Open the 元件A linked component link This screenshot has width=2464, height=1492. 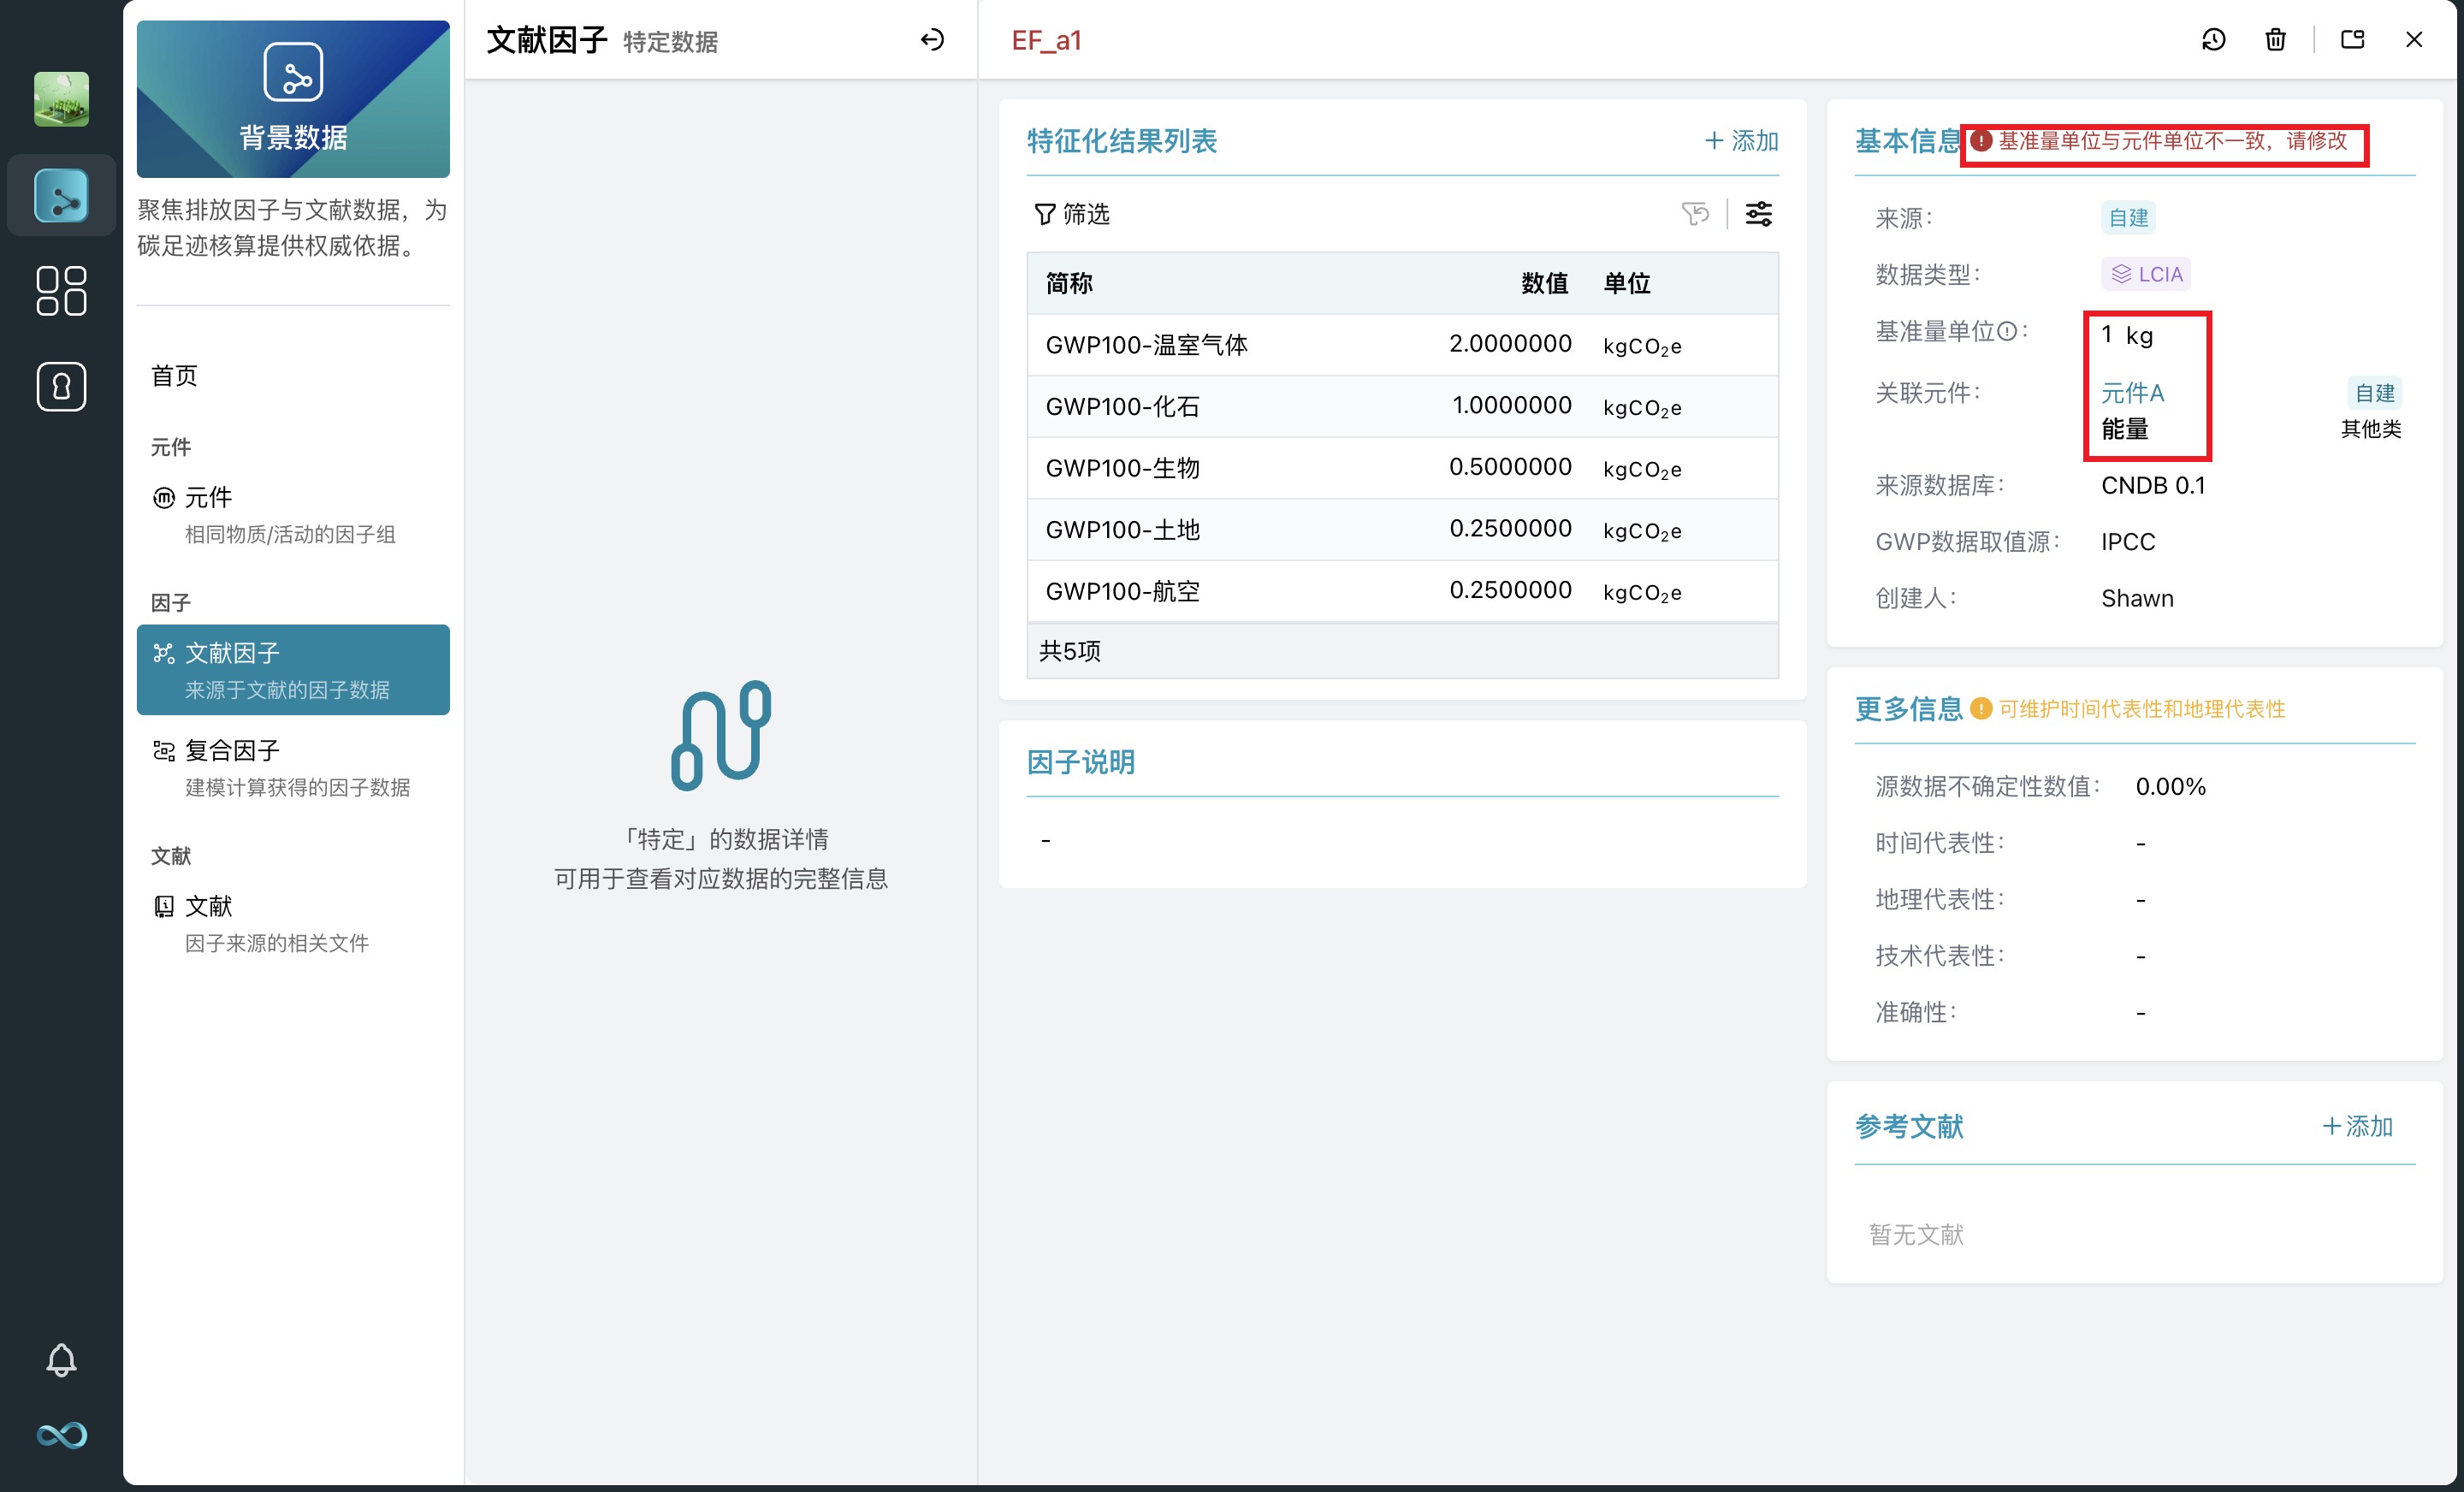[x=2134, y=393]
